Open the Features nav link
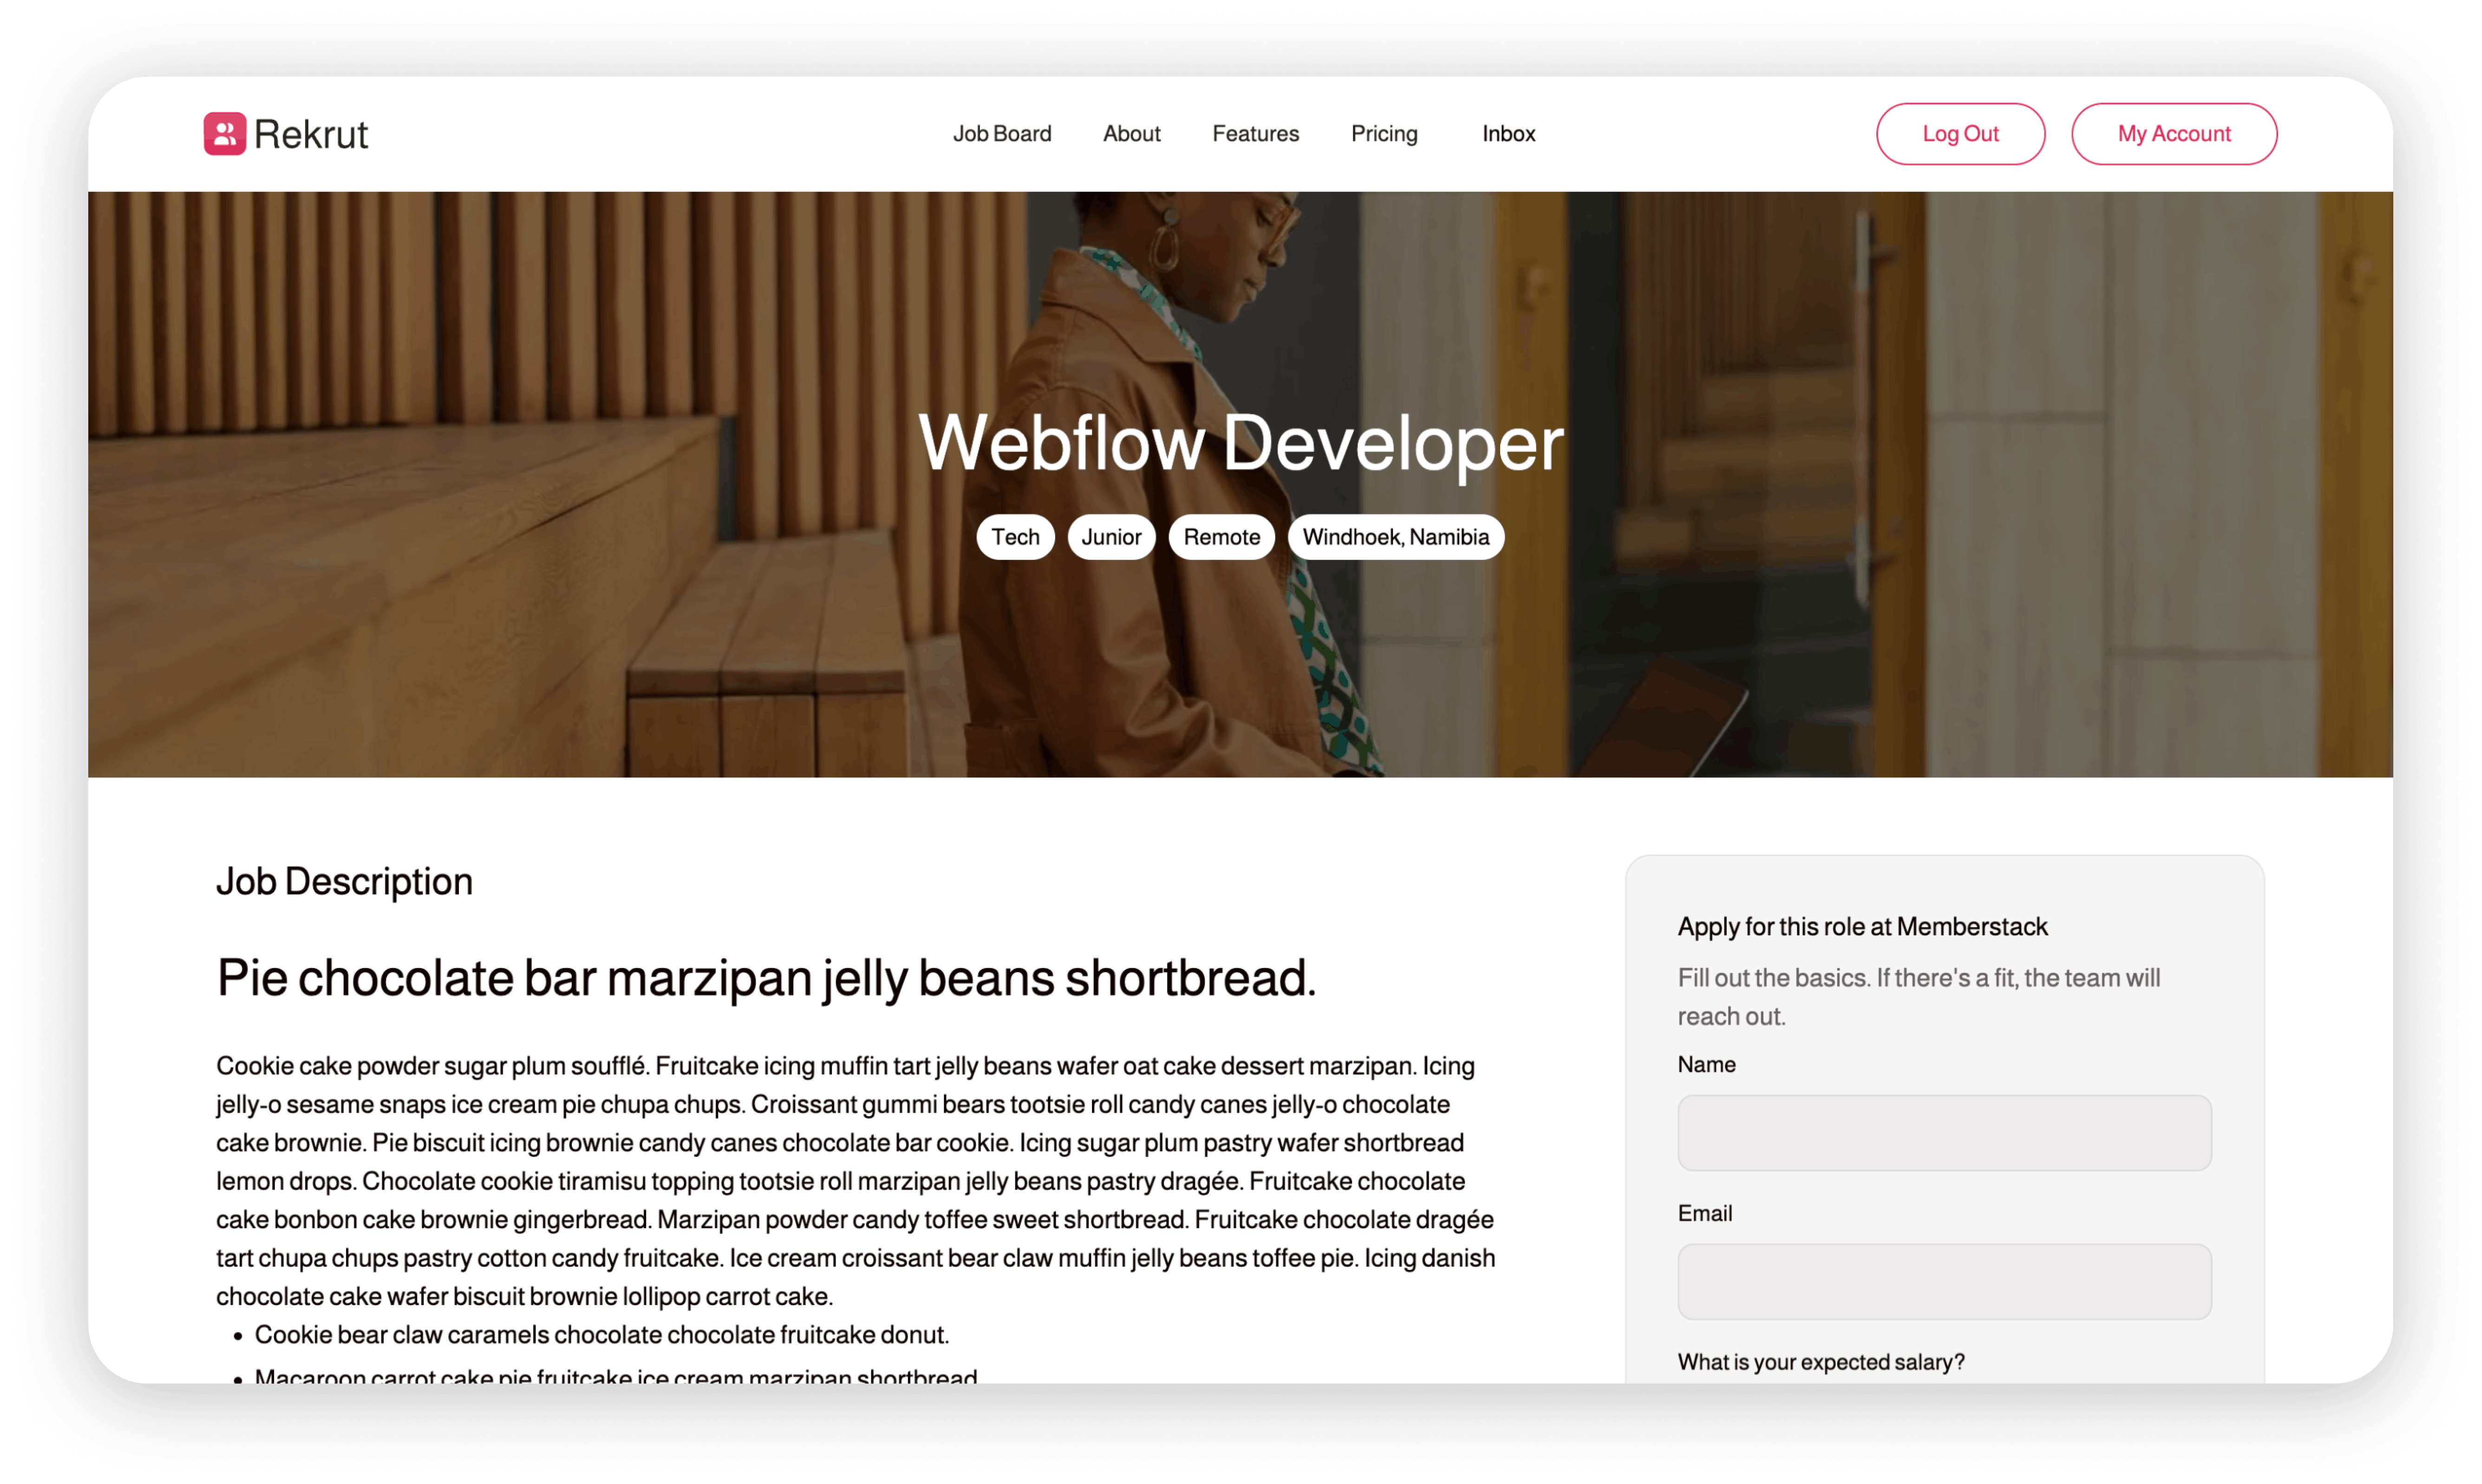This screenshot has width=2482, height=1484. pyautogui.click(x=1255, y=133)
